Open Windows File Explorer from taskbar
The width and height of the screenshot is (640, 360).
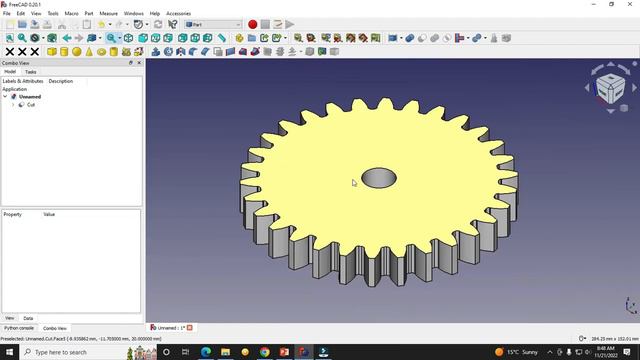(225, 352)
